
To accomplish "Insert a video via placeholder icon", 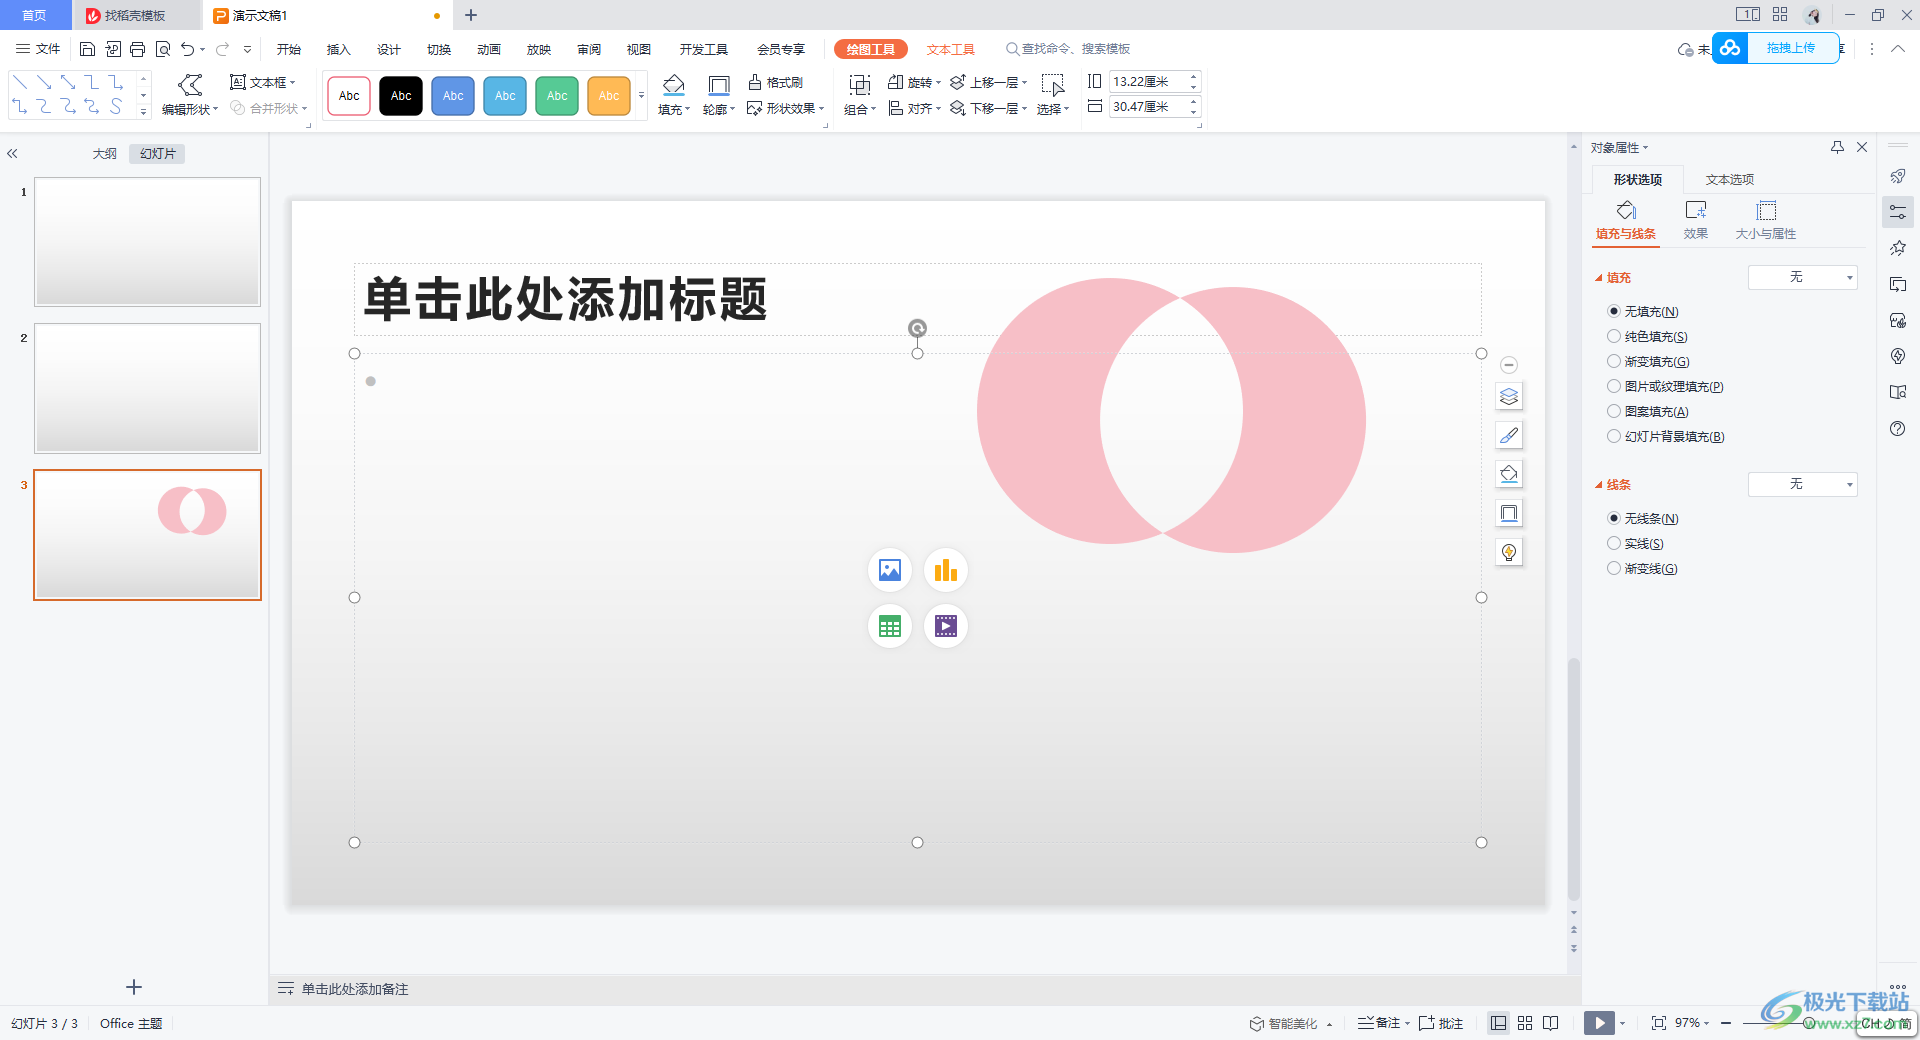I will point(946,626).
